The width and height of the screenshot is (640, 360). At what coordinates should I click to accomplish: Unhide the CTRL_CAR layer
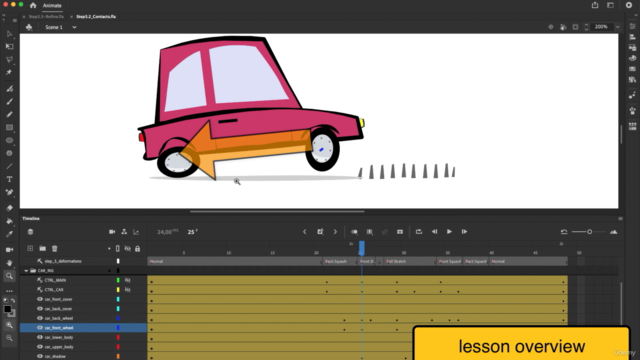click(x=127, y=290)
